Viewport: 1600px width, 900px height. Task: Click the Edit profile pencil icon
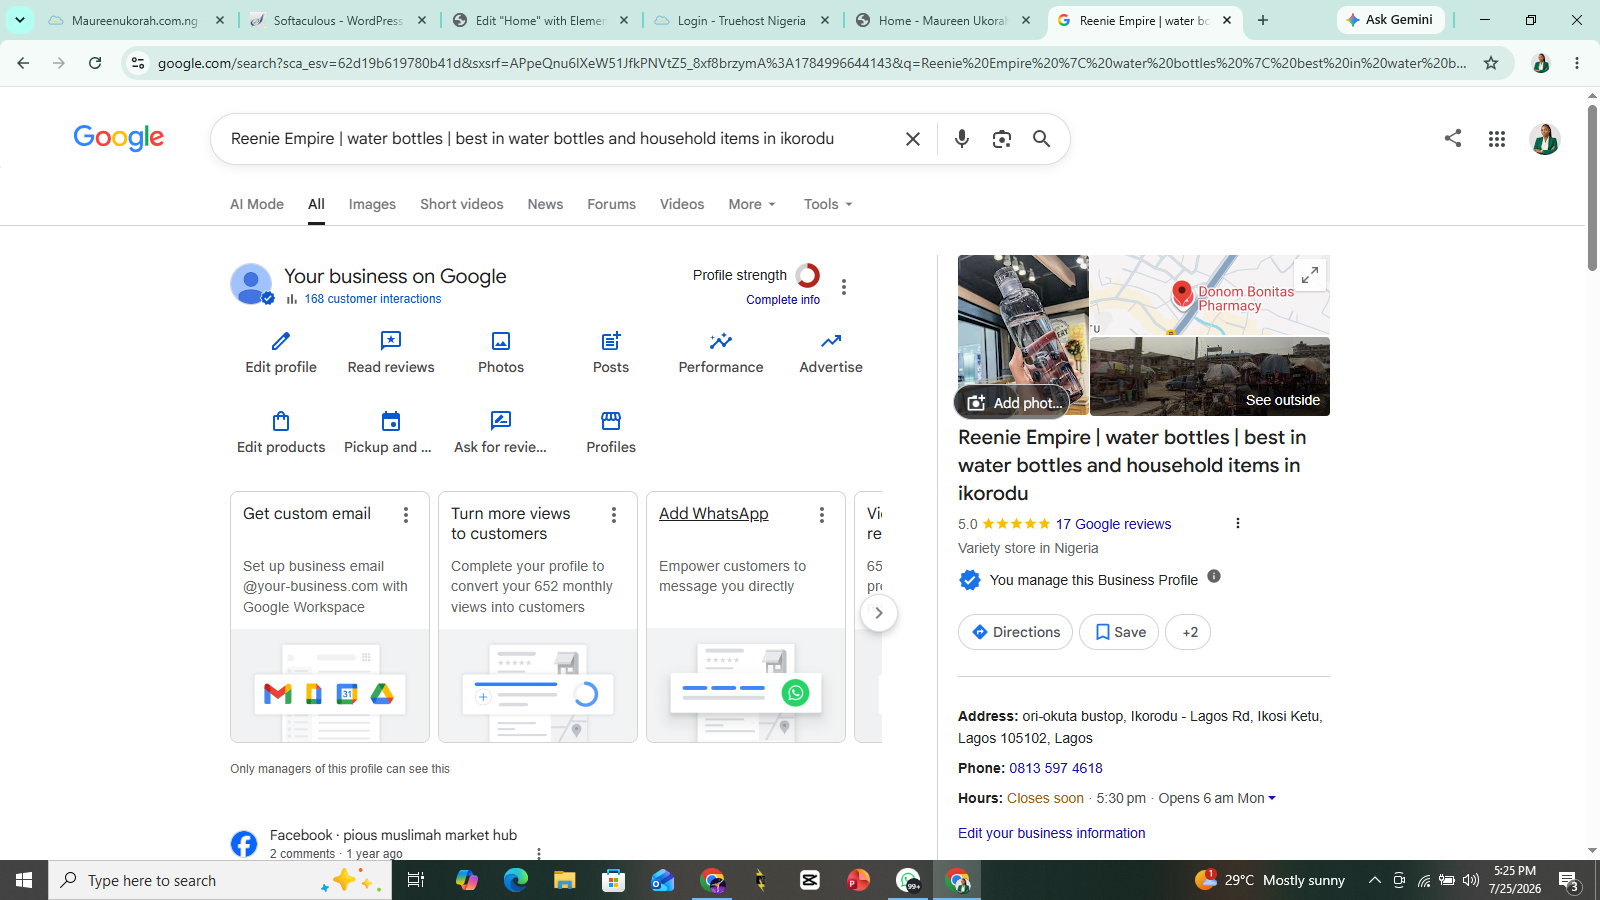[281, 341]
